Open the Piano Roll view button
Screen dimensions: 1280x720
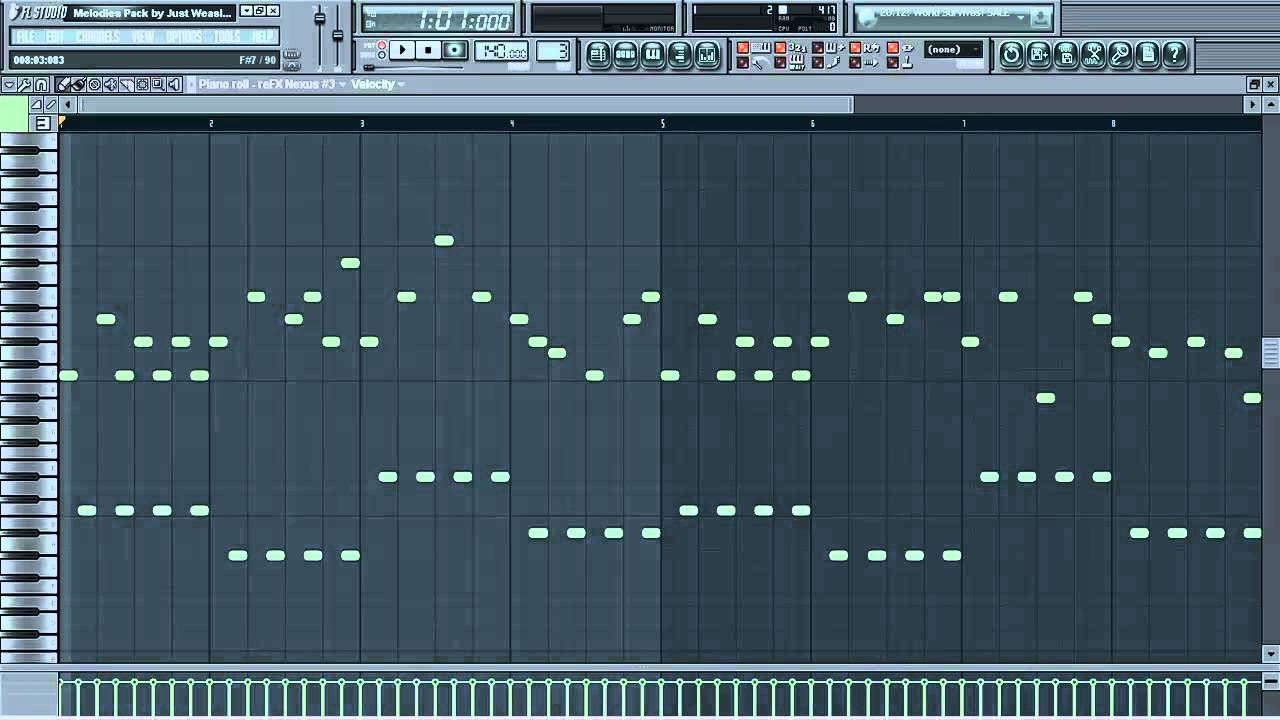coord(653,53)
